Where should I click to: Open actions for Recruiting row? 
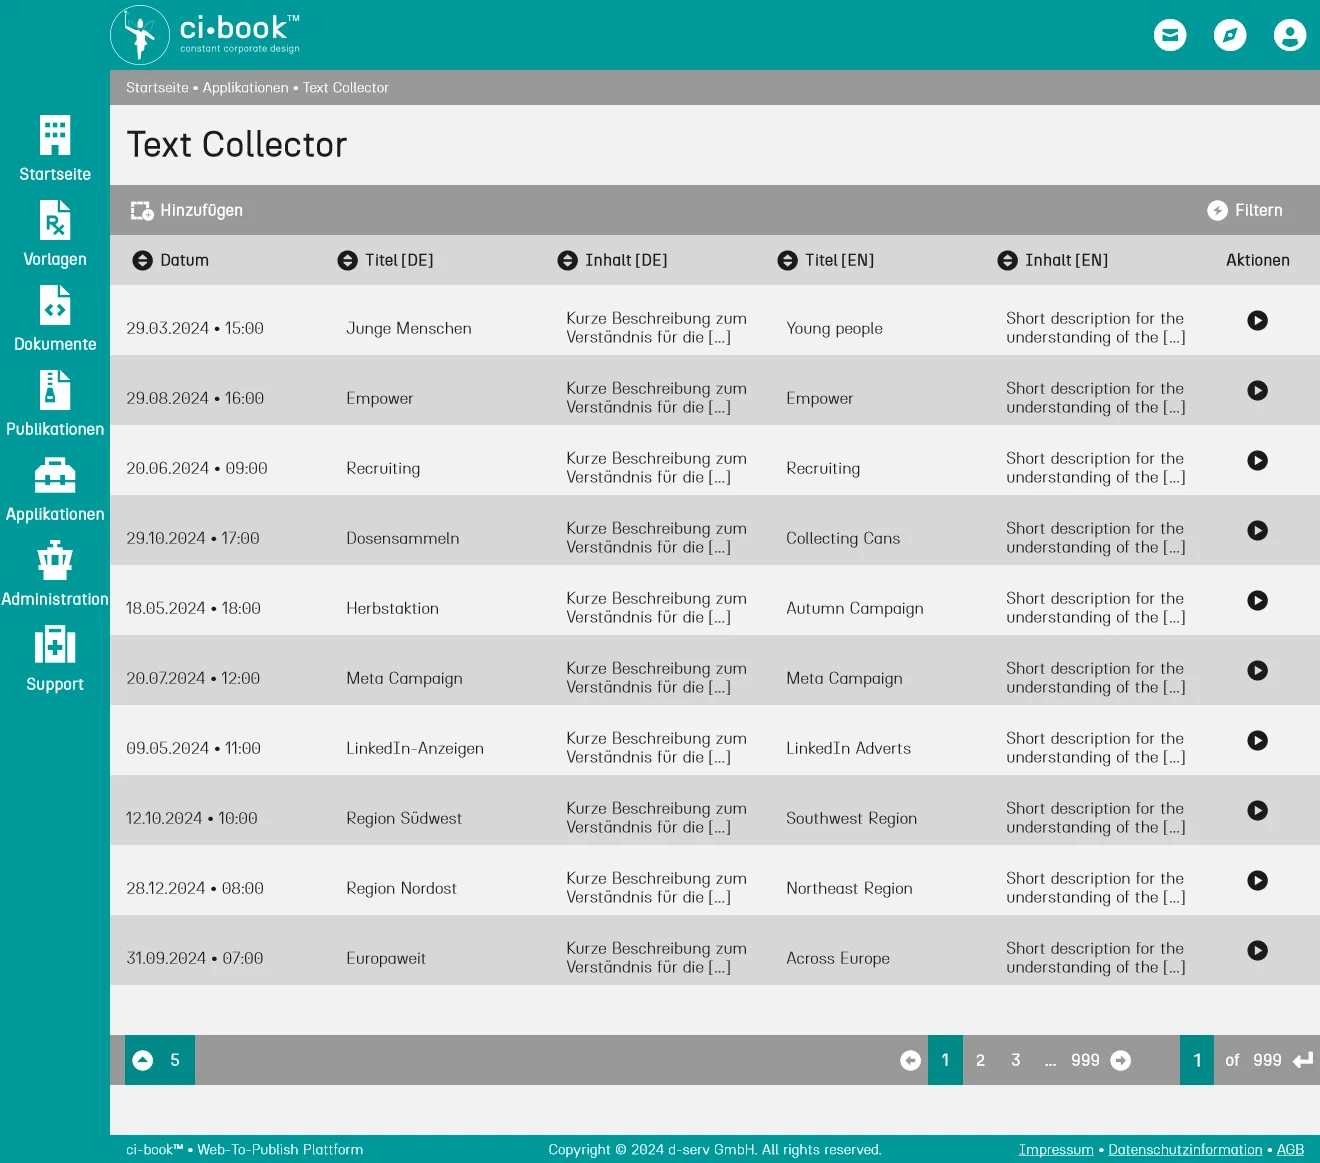click(x=1258, y=460)
